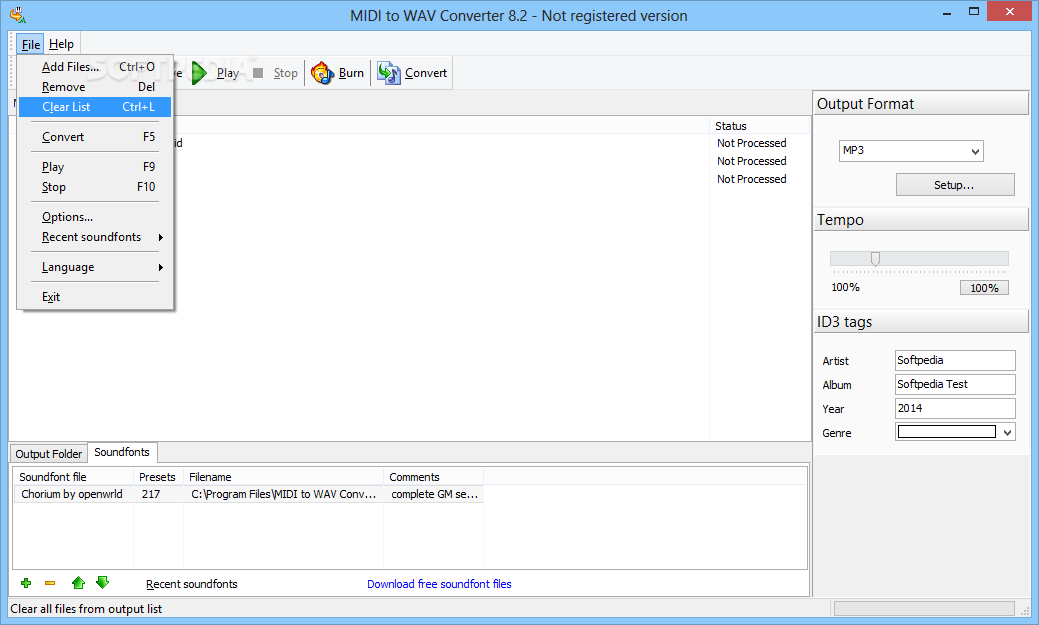Click the green Play arrow icon
This screenshot has width=1039, height=625.
pyautogui.click(x=199, y=73)
